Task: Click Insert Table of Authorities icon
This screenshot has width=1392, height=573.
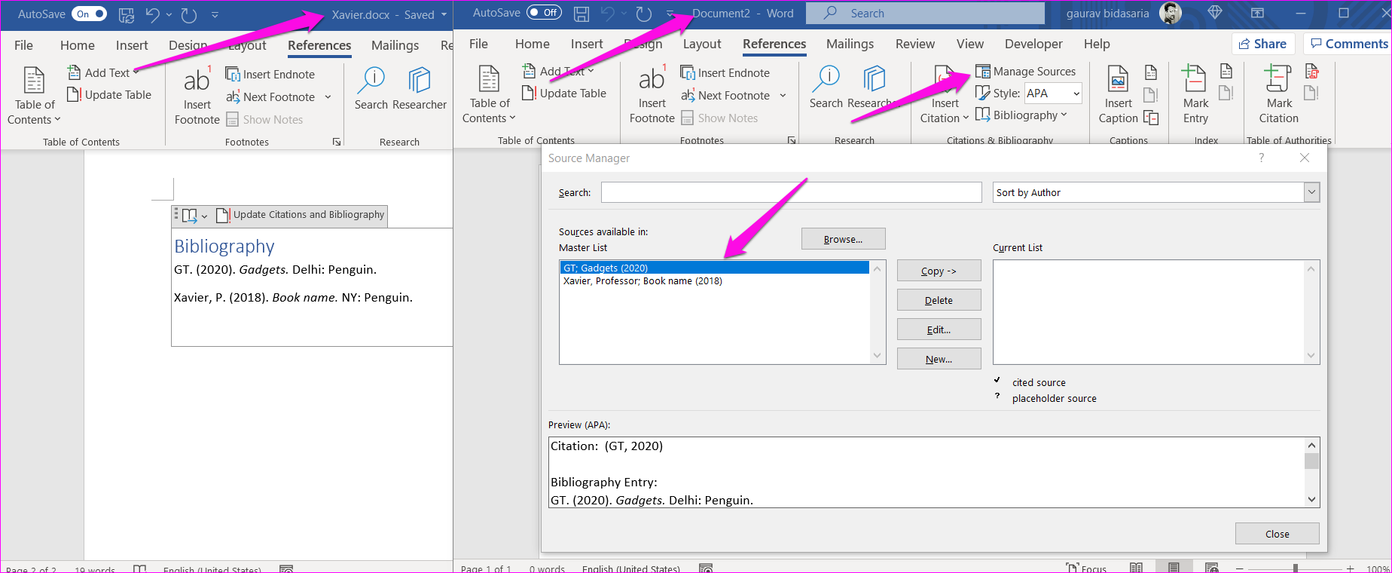Action: (x=1312, y=72)
